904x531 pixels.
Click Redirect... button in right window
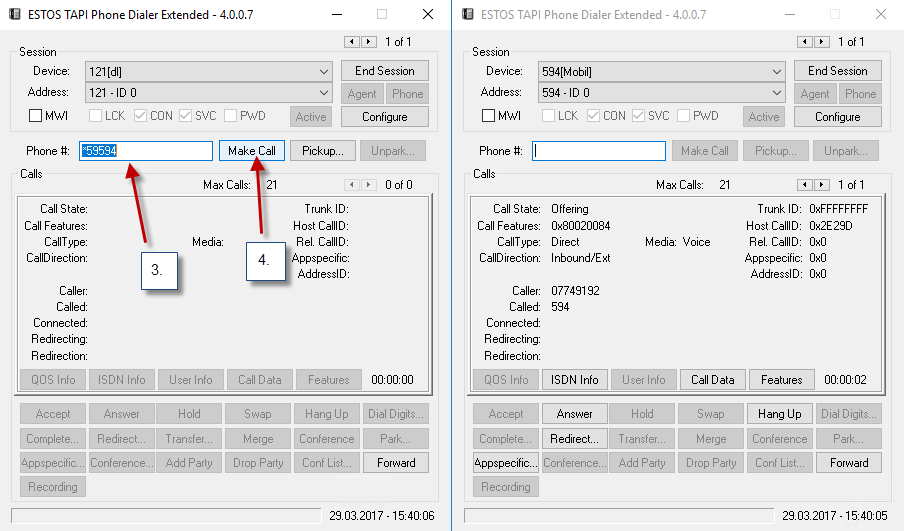point(574,439)
